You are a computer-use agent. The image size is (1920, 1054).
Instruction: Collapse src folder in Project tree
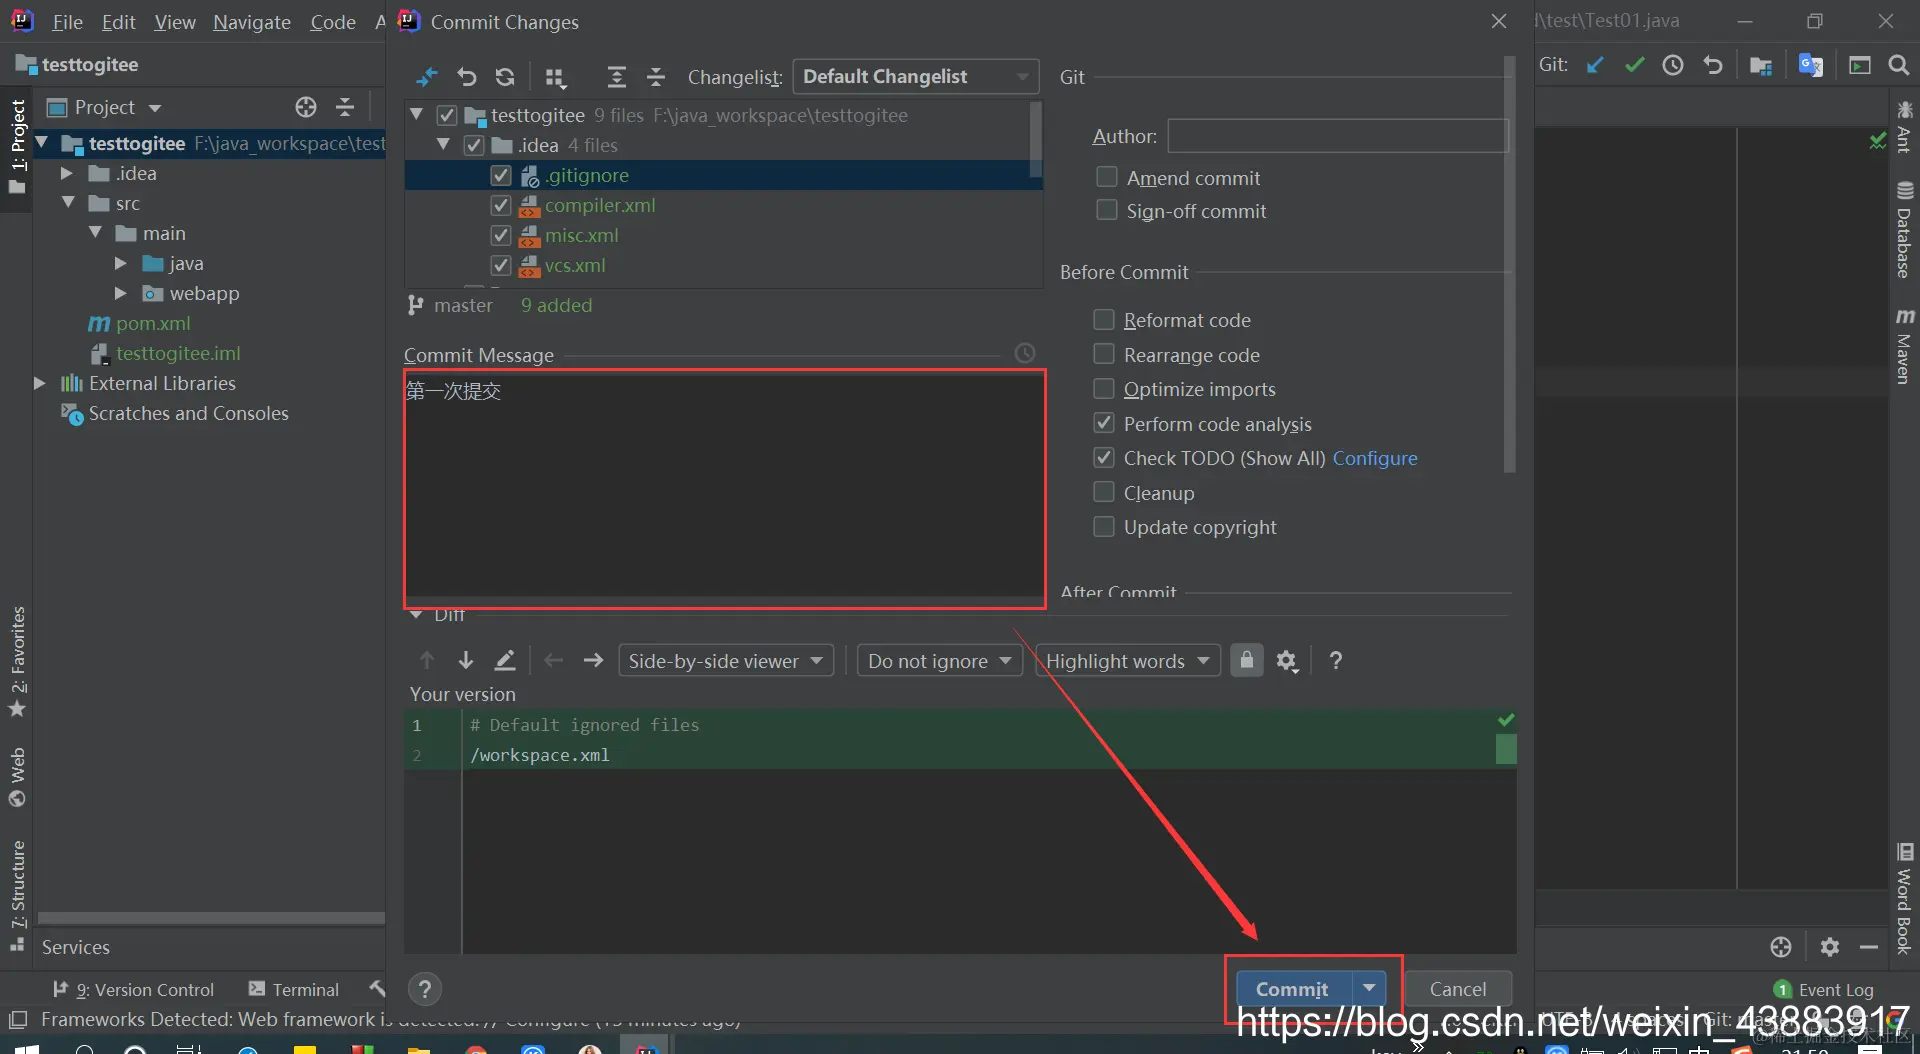(68, 203)
